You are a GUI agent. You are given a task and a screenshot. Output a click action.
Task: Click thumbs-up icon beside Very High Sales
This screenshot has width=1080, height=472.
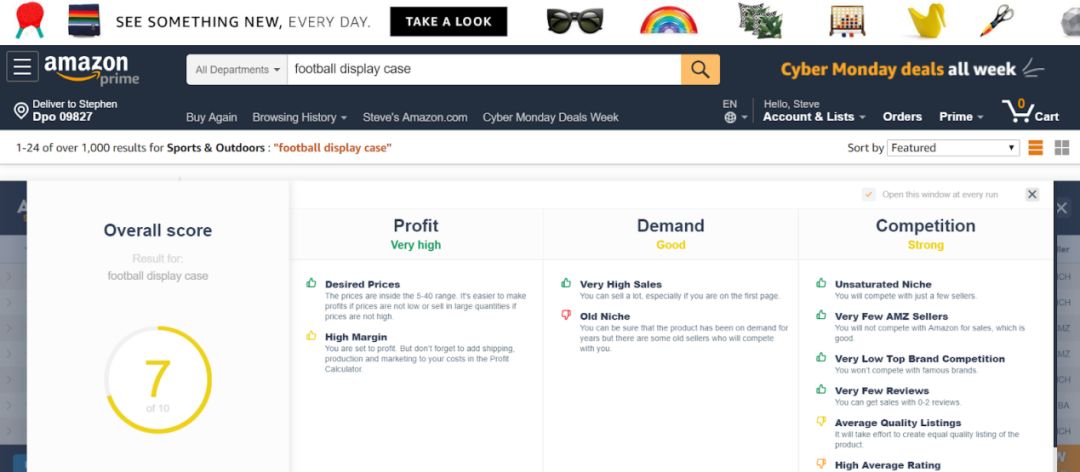point(566,283)
